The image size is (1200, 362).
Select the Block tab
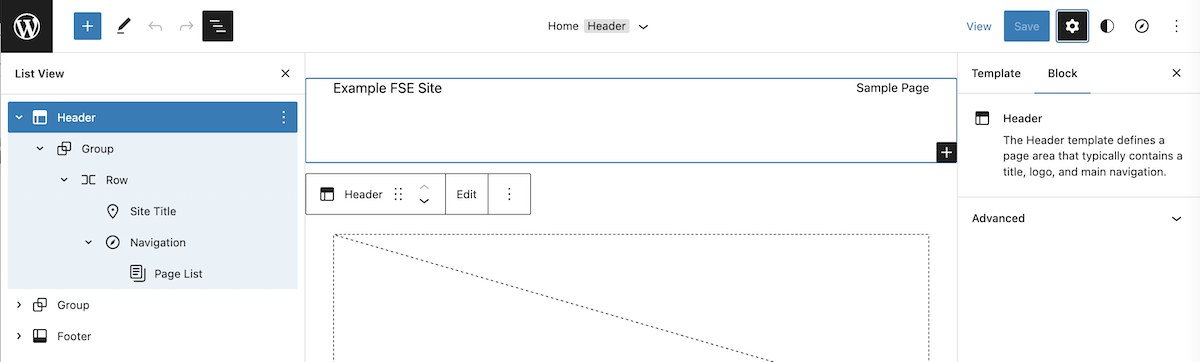click(1062, 73)
